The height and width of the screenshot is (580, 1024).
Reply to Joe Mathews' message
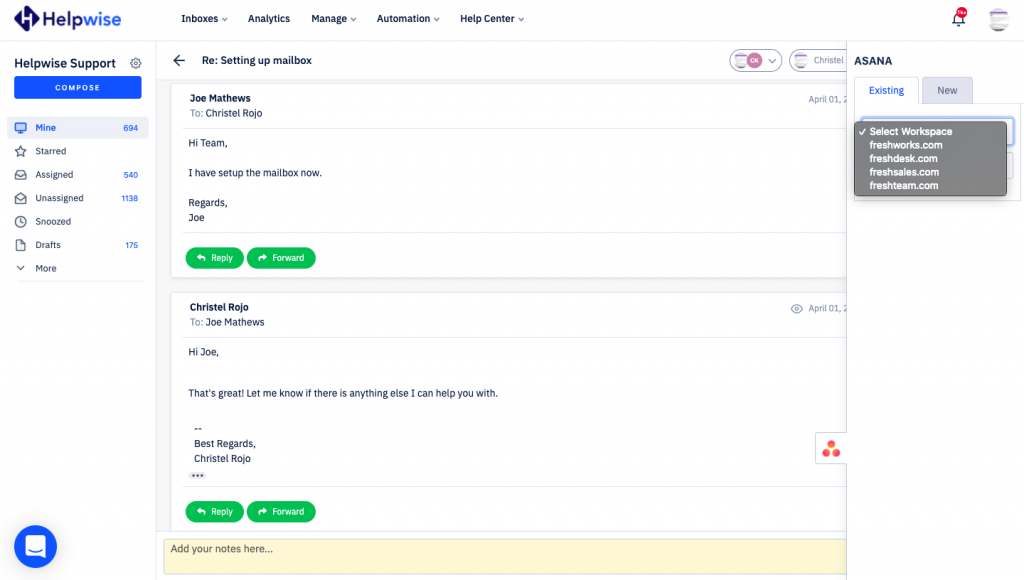pos(214,258)
